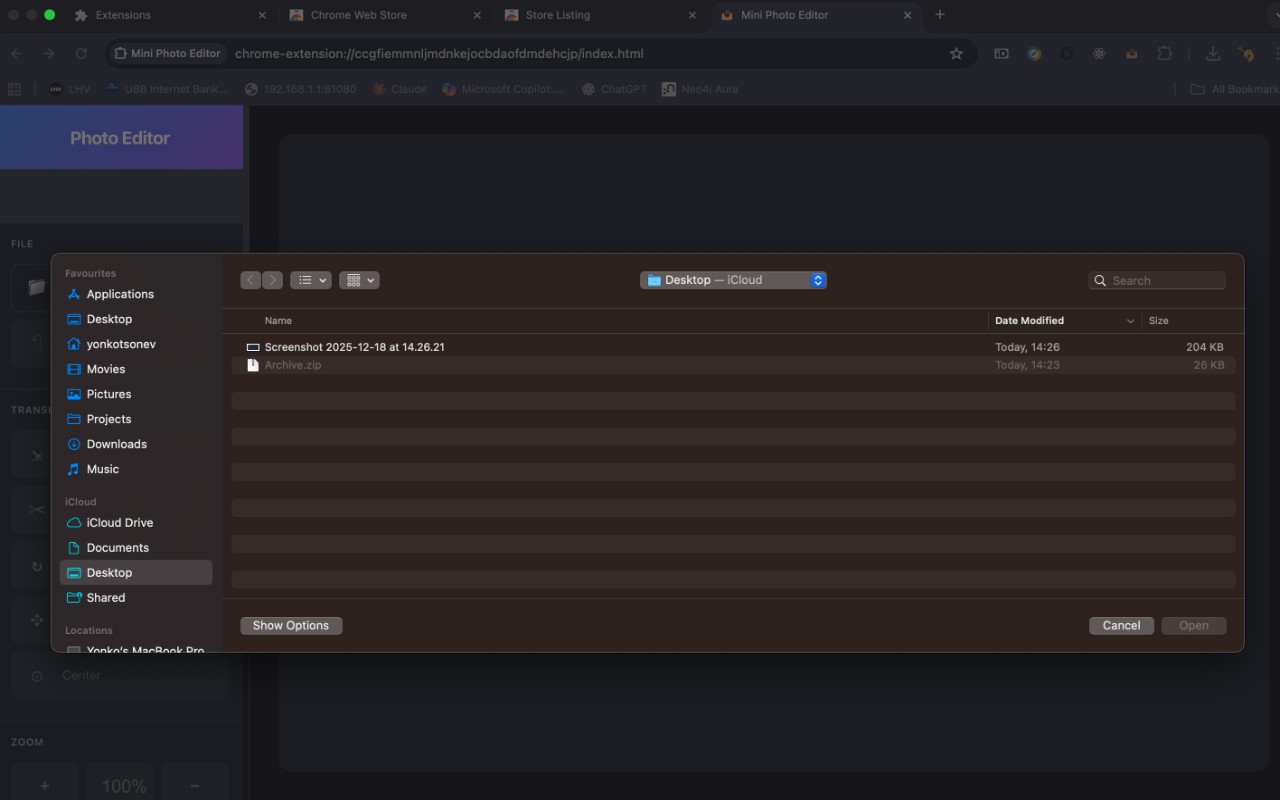This screenshot has width=1280, height=800.
Task: Open the Desktop — iCloud location popup
Action: tap(733, 281)
